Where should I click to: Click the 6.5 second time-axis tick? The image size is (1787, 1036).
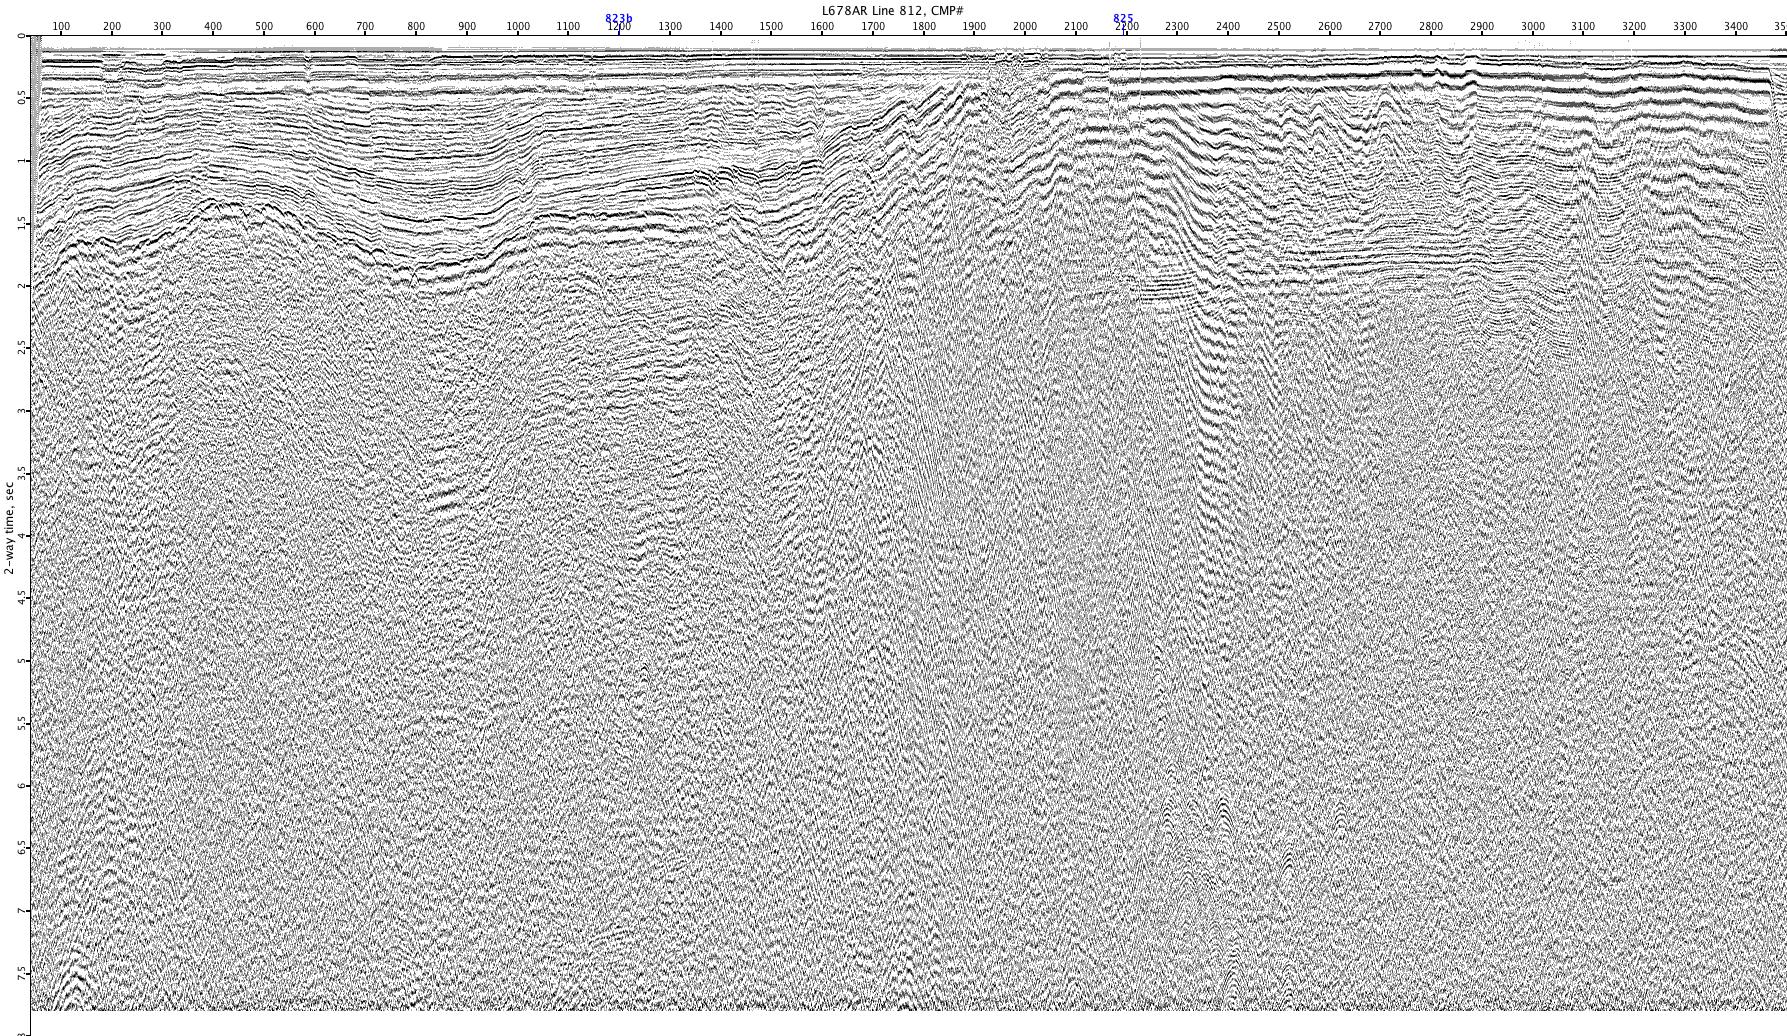tap(21, 848)
